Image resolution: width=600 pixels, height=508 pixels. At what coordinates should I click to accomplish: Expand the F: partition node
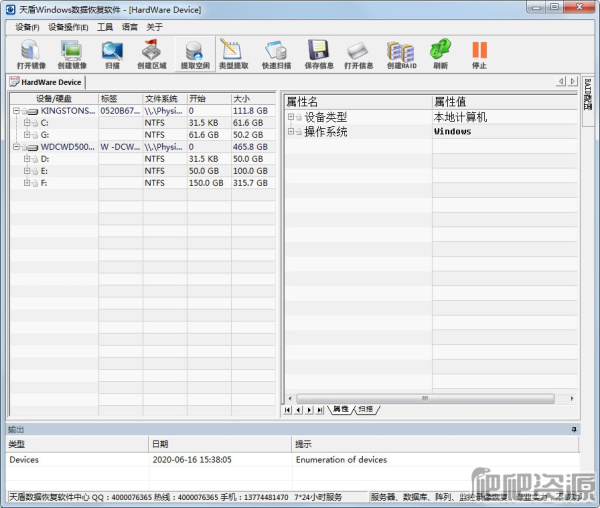27,183
